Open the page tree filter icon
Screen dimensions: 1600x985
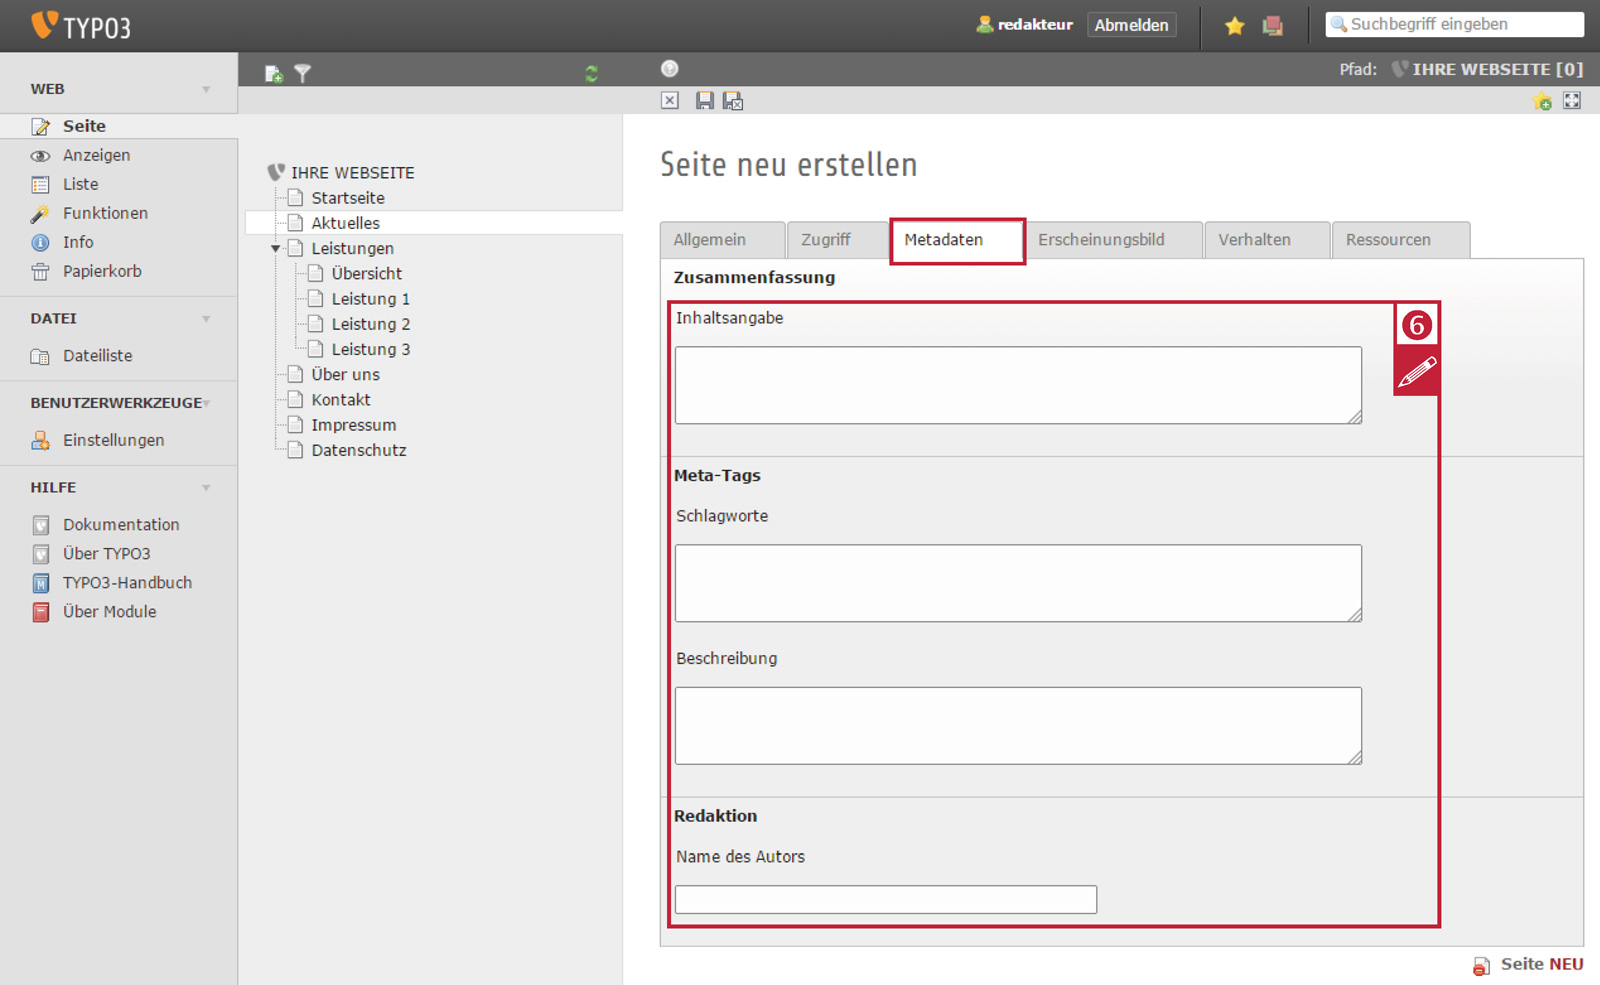click(302, 74)
